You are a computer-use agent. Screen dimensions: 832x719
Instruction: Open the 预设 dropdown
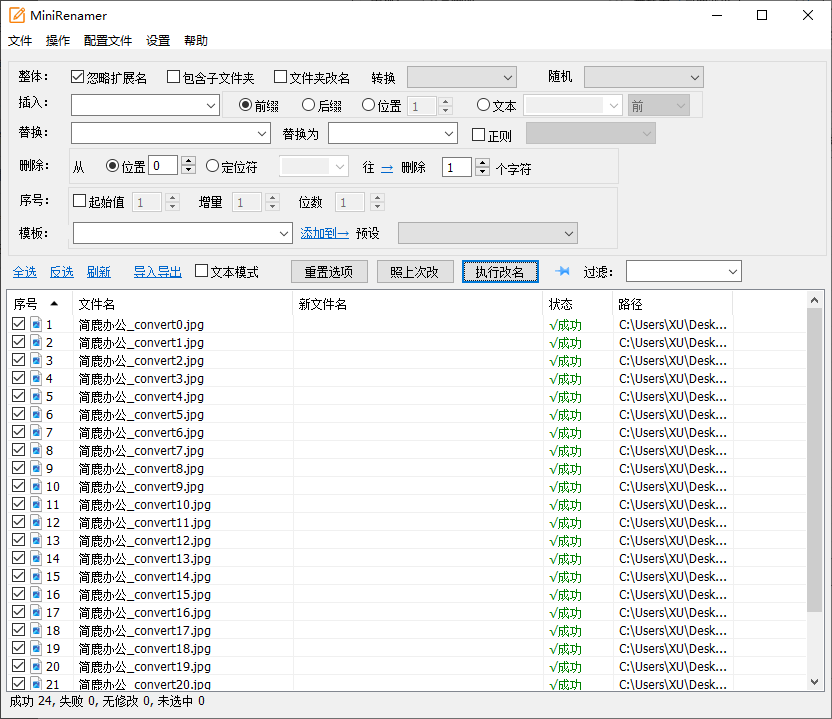[487, 232]
